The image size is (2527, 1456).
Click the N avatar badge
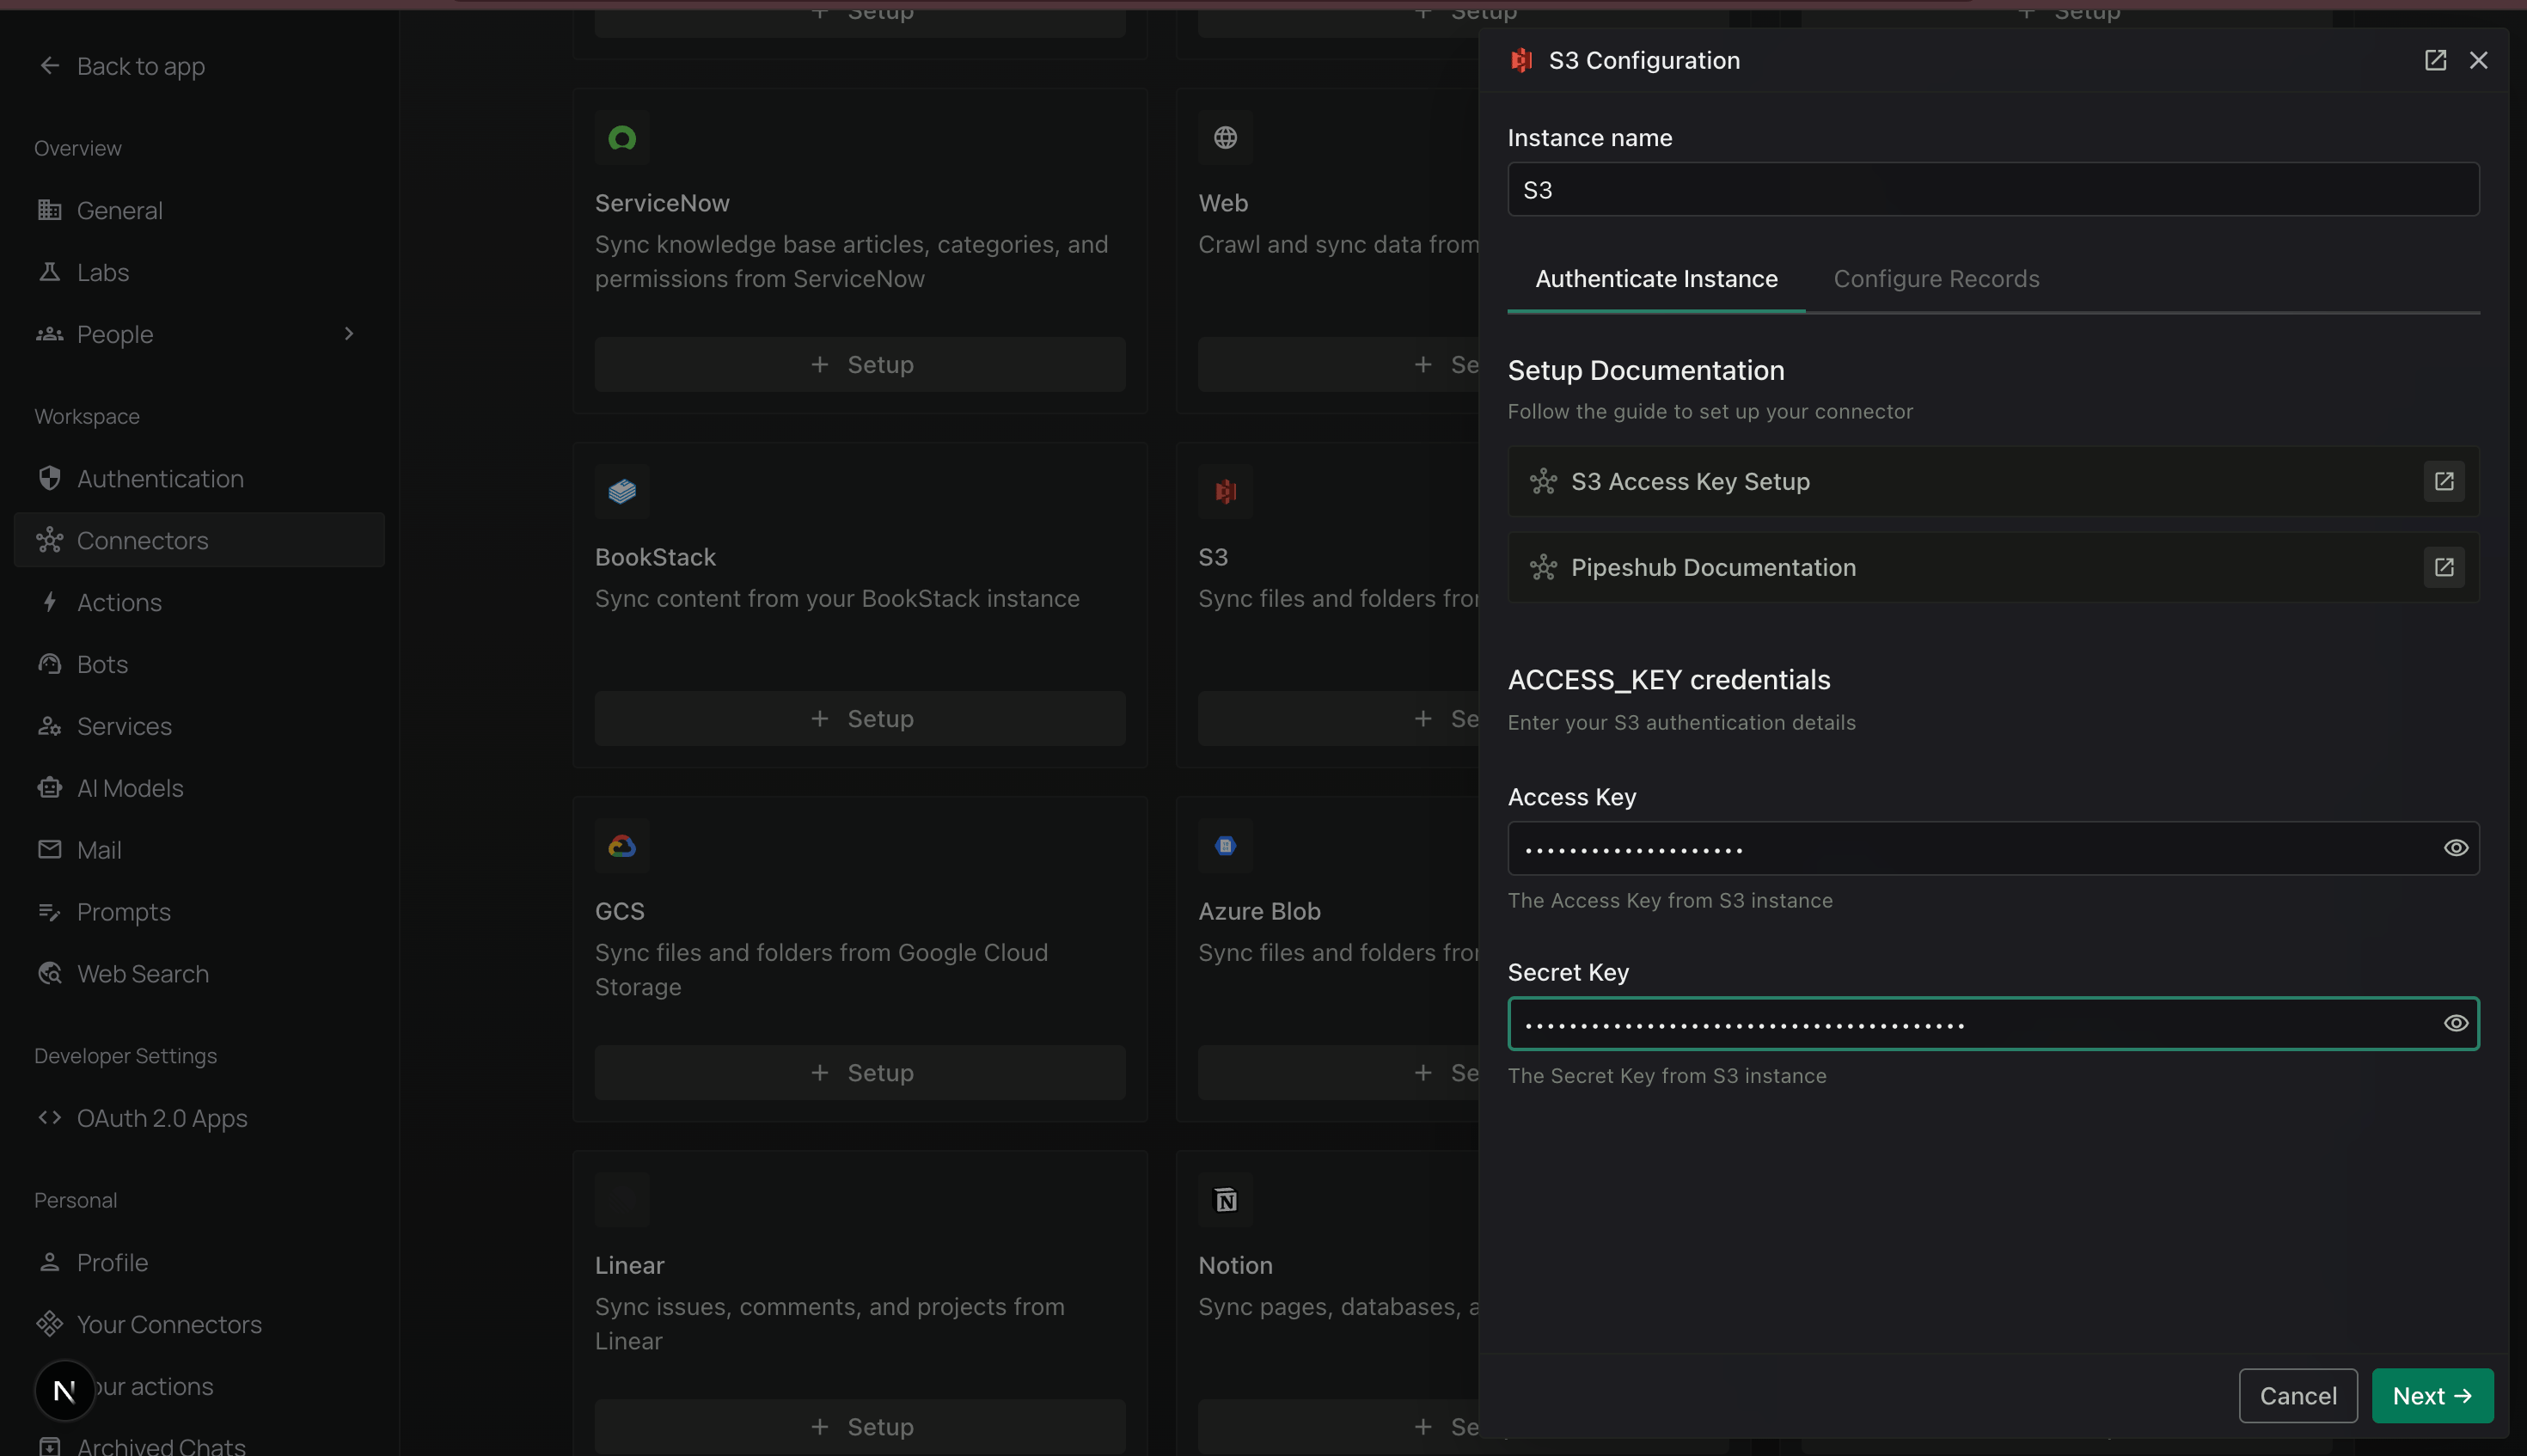point(65,1390)
